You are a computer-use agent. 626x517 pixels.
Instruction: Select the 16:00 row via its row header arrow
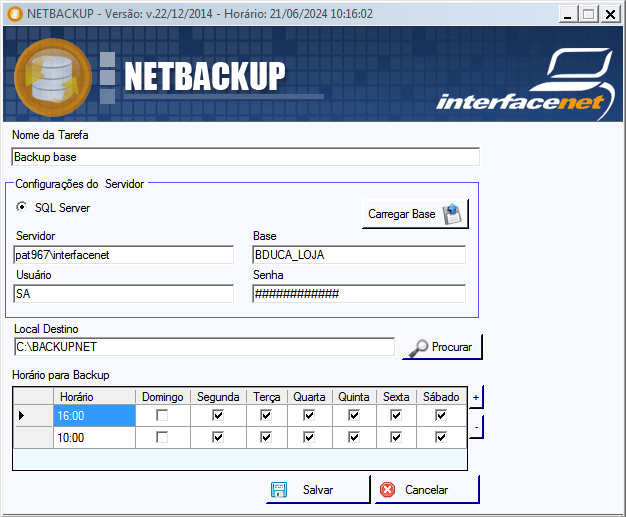pyautogui.click(x=34, y=416)
